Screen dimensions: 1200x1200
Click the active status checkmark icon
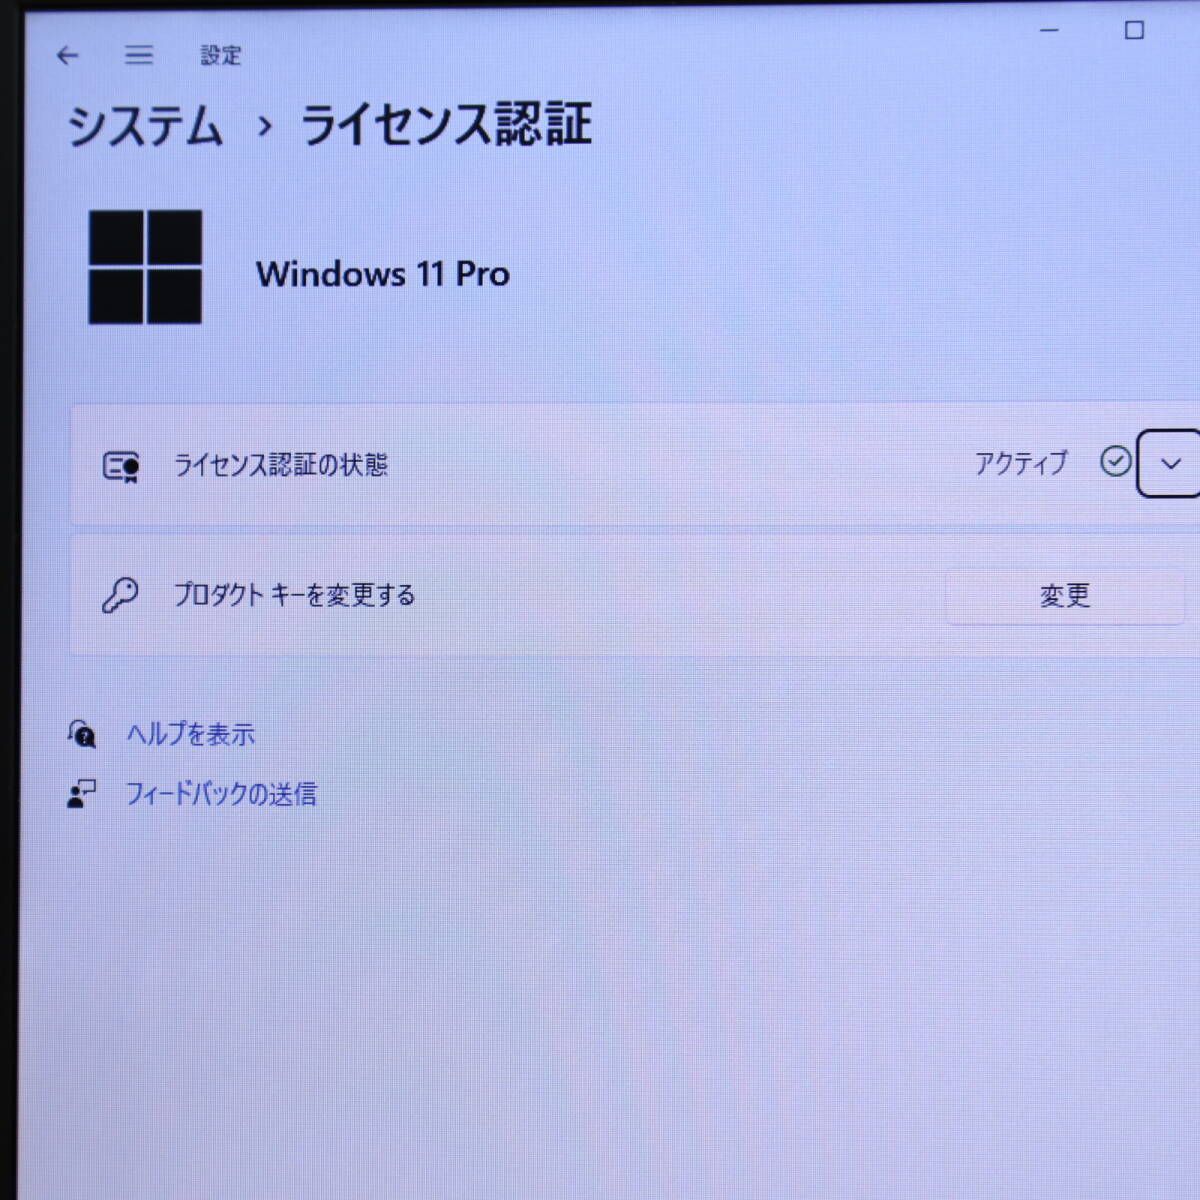pos(1115,462)
